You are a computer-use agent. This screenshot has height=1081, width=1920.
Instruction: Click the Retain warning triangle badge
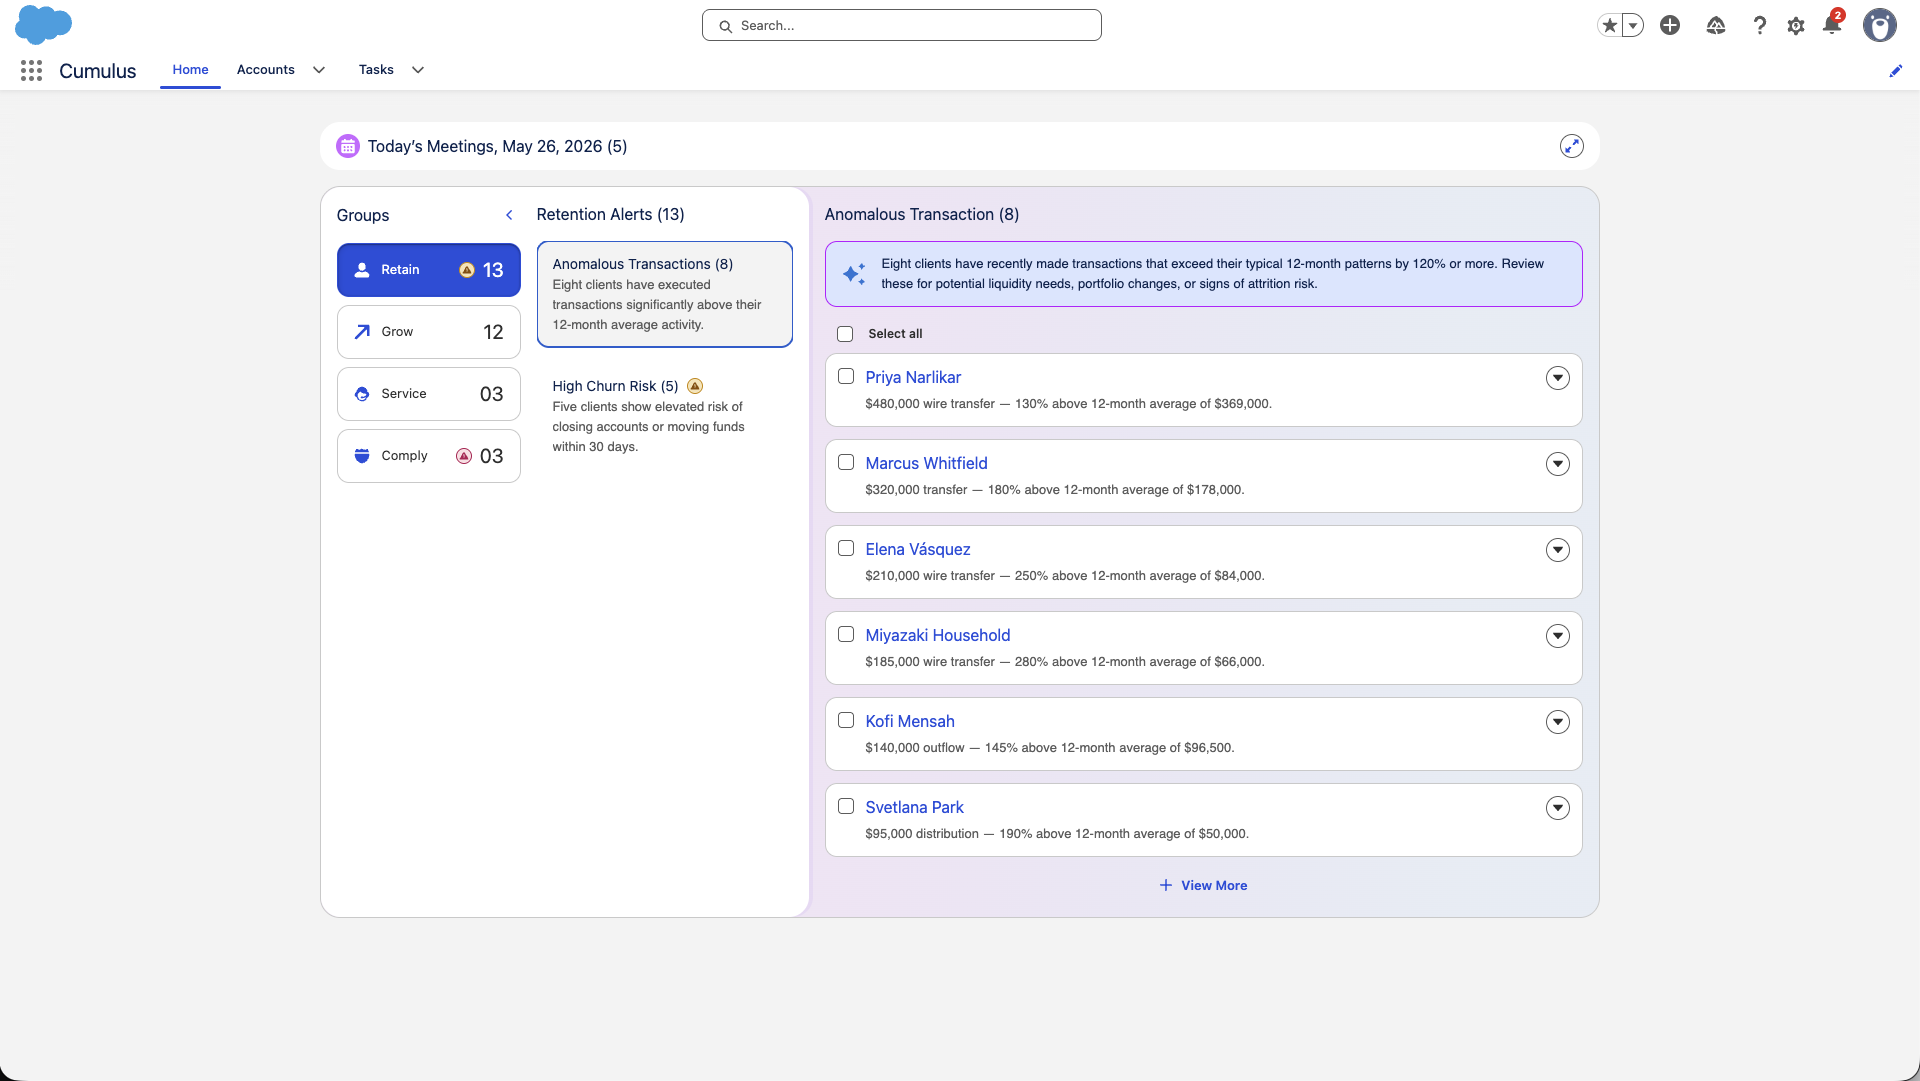point(467,270)
